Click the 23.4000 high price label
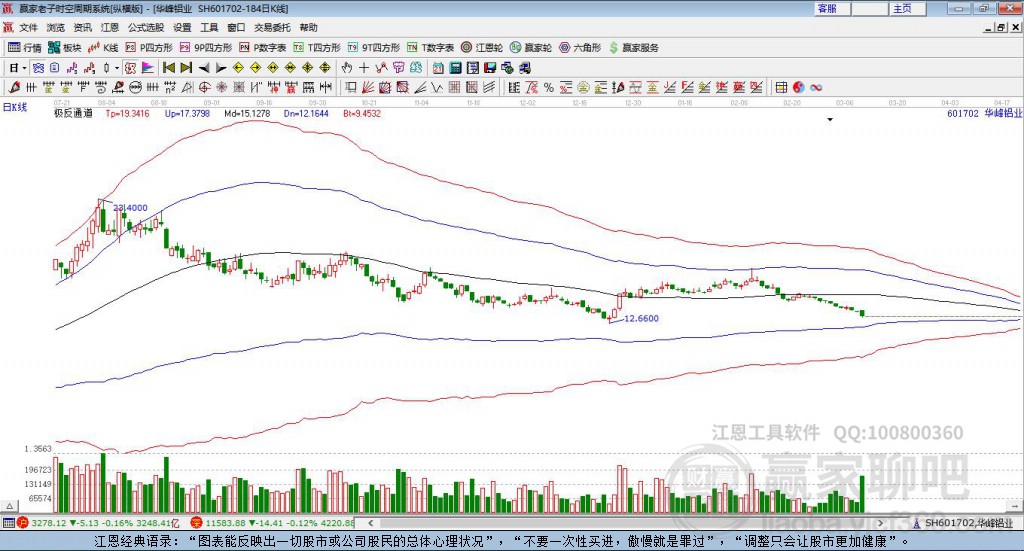The image size is (1024, 551). point(130,208)
